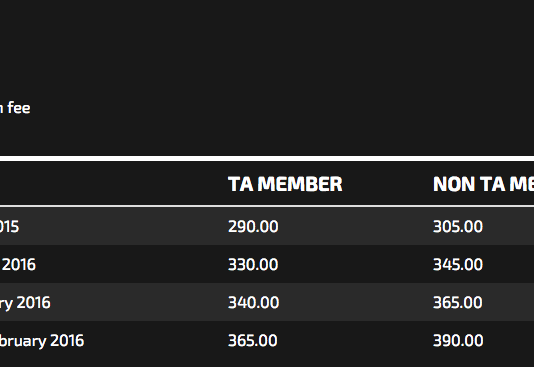The height and width of the screenshot is (367, 534).
Task: Click the second row's 2016 date cell
Action: click(18, 265)
